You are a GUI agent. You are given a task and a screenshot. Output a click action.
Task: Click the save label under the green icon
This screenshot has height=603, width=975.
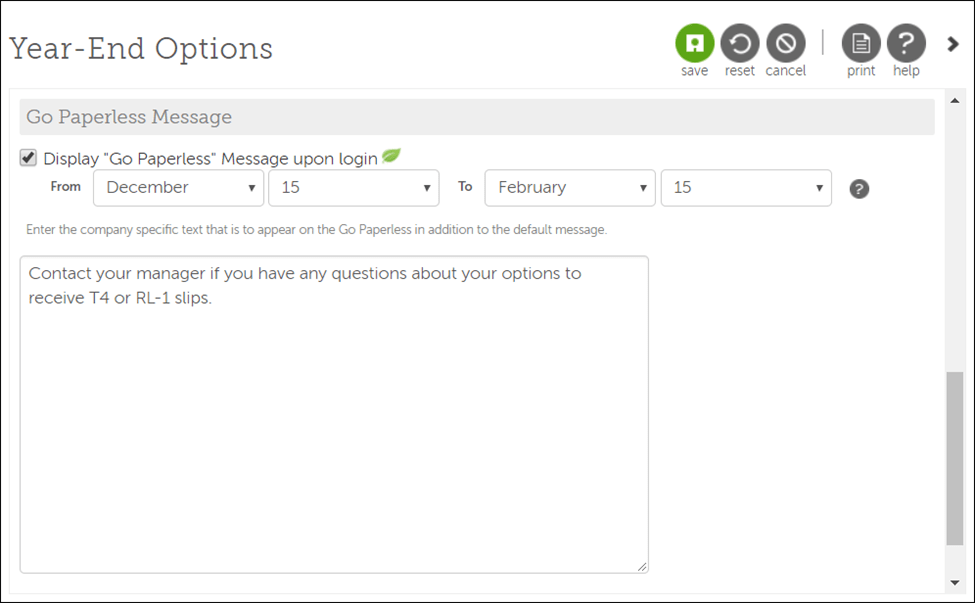point(694,70)
